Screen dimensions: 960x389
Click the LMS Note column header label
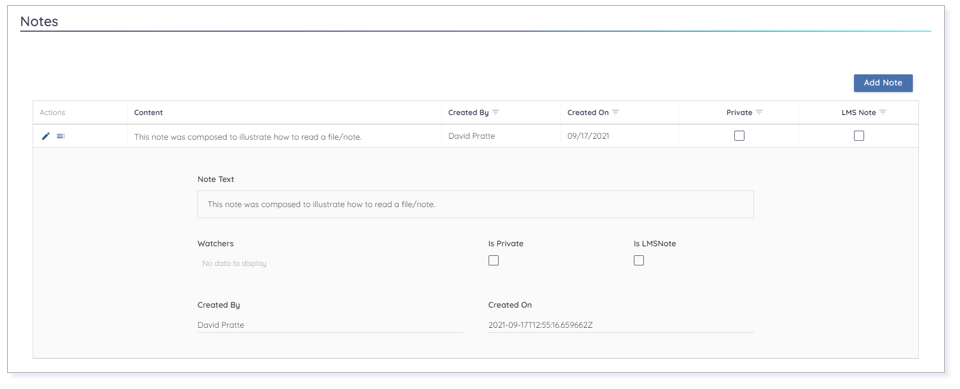pyautogui.click(x=858, y=113)
